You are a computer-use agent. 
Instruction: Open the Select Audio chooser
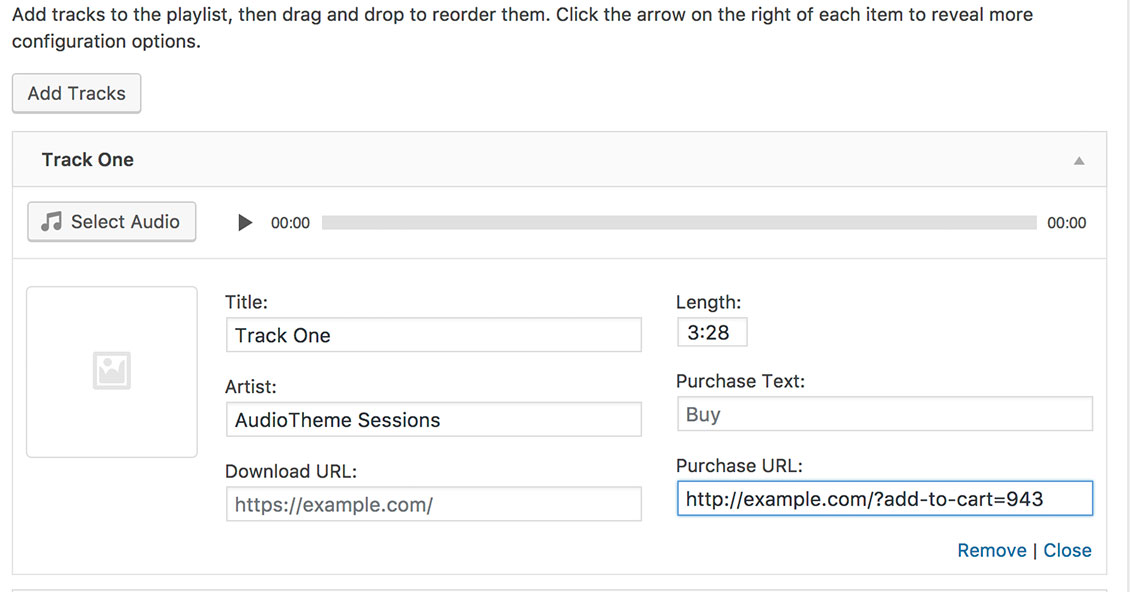[x=112, y=221]
